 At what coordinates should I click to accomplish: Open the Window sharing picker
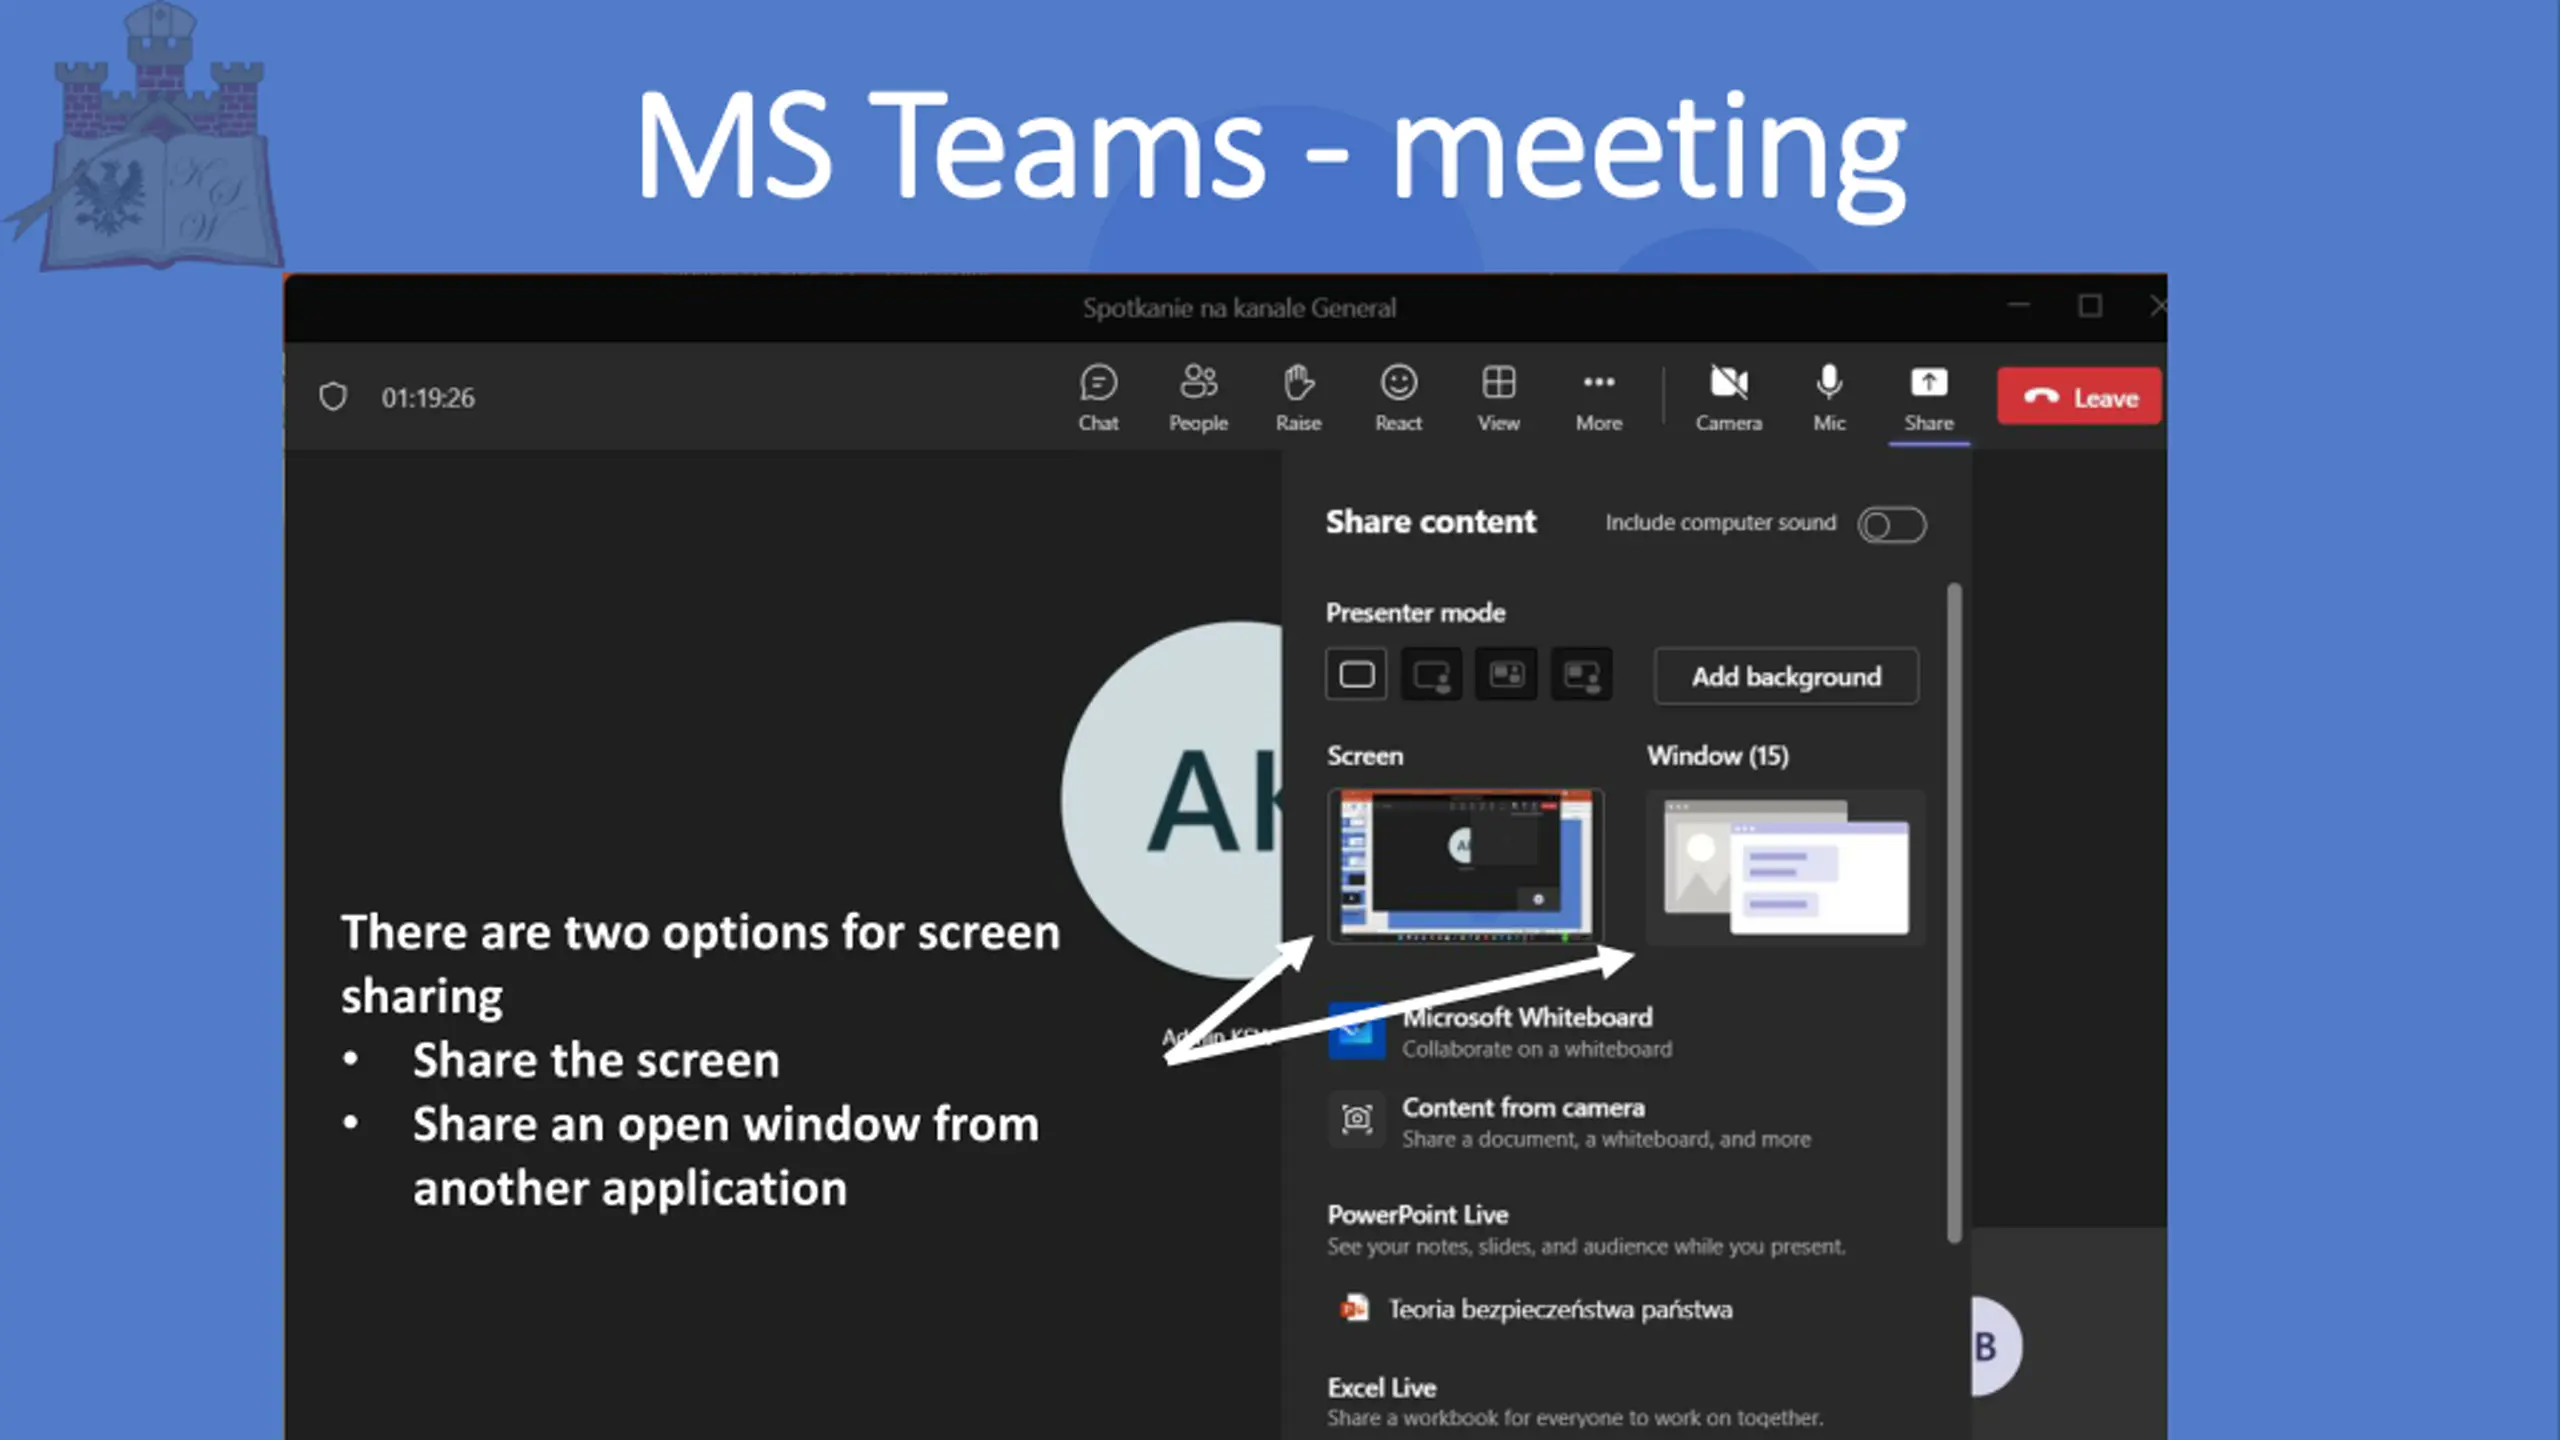(x=1785, y=866)
